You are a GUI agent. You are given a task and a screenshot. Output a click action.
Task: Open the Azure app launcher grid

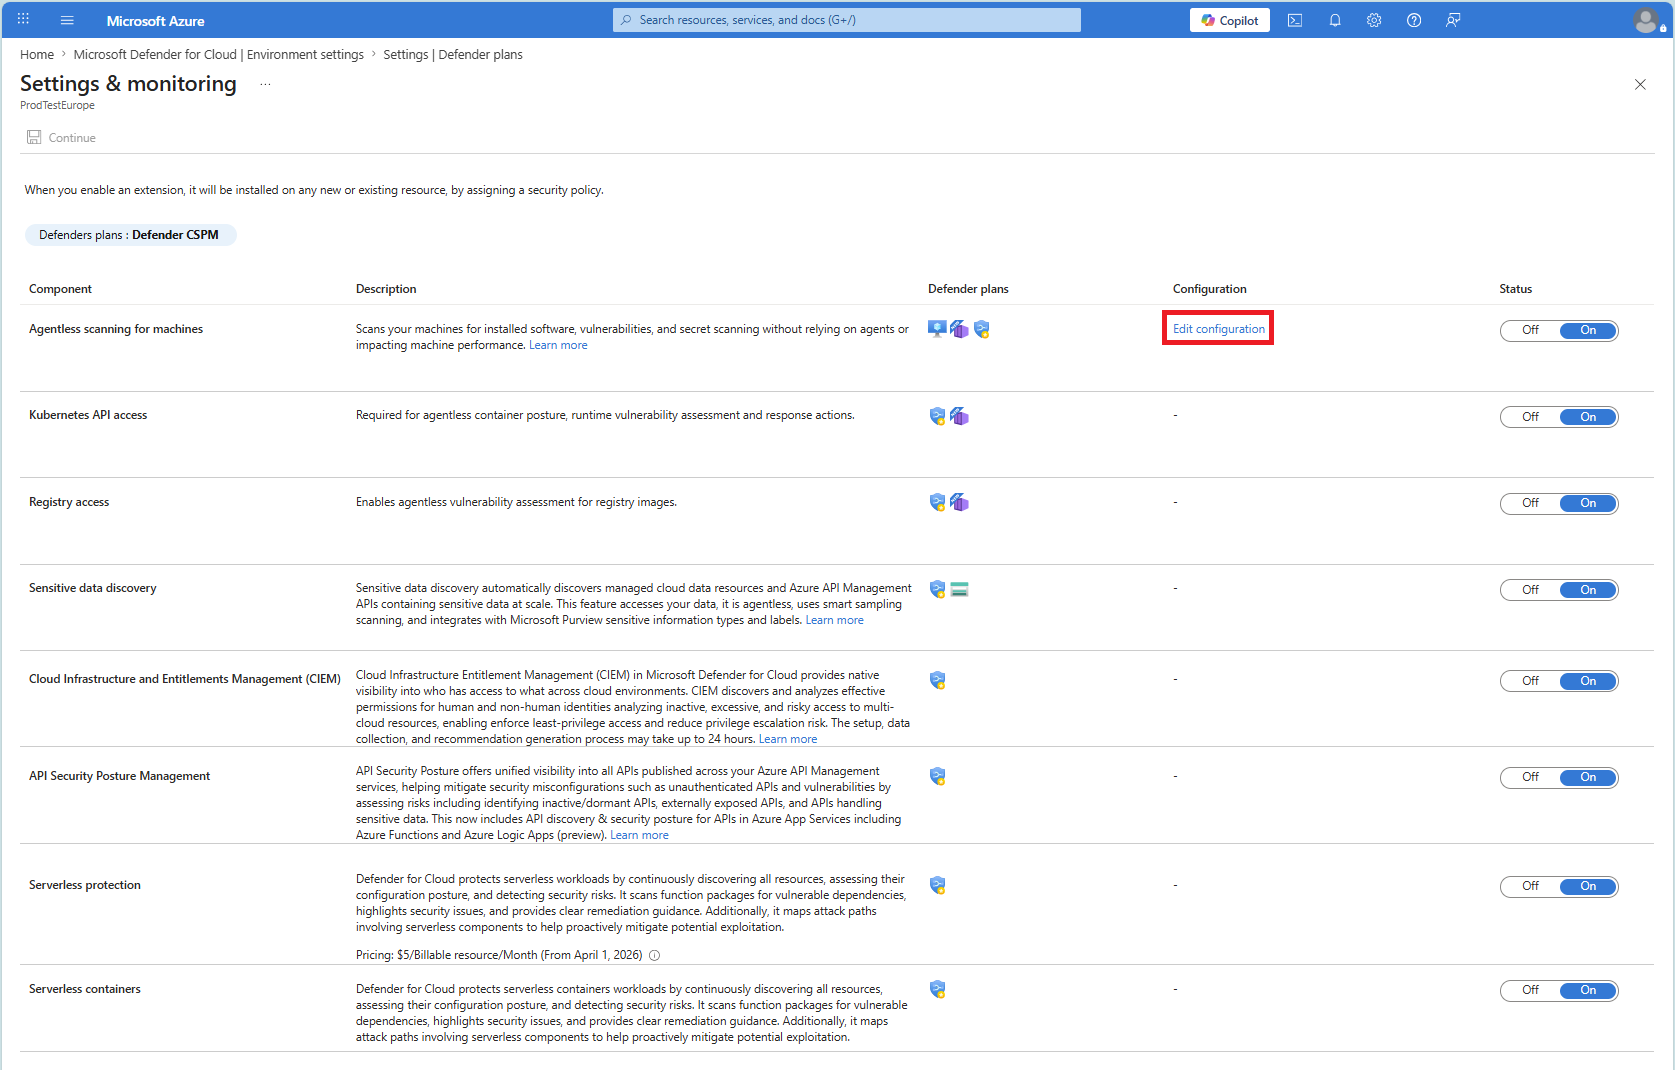[23, 20]
